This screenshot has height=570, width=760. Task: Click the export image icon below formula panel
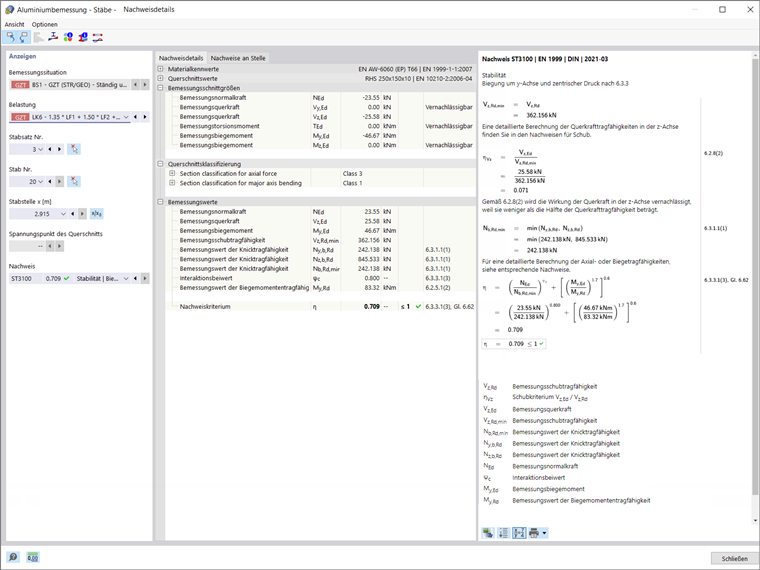click(x=488, y=533)
